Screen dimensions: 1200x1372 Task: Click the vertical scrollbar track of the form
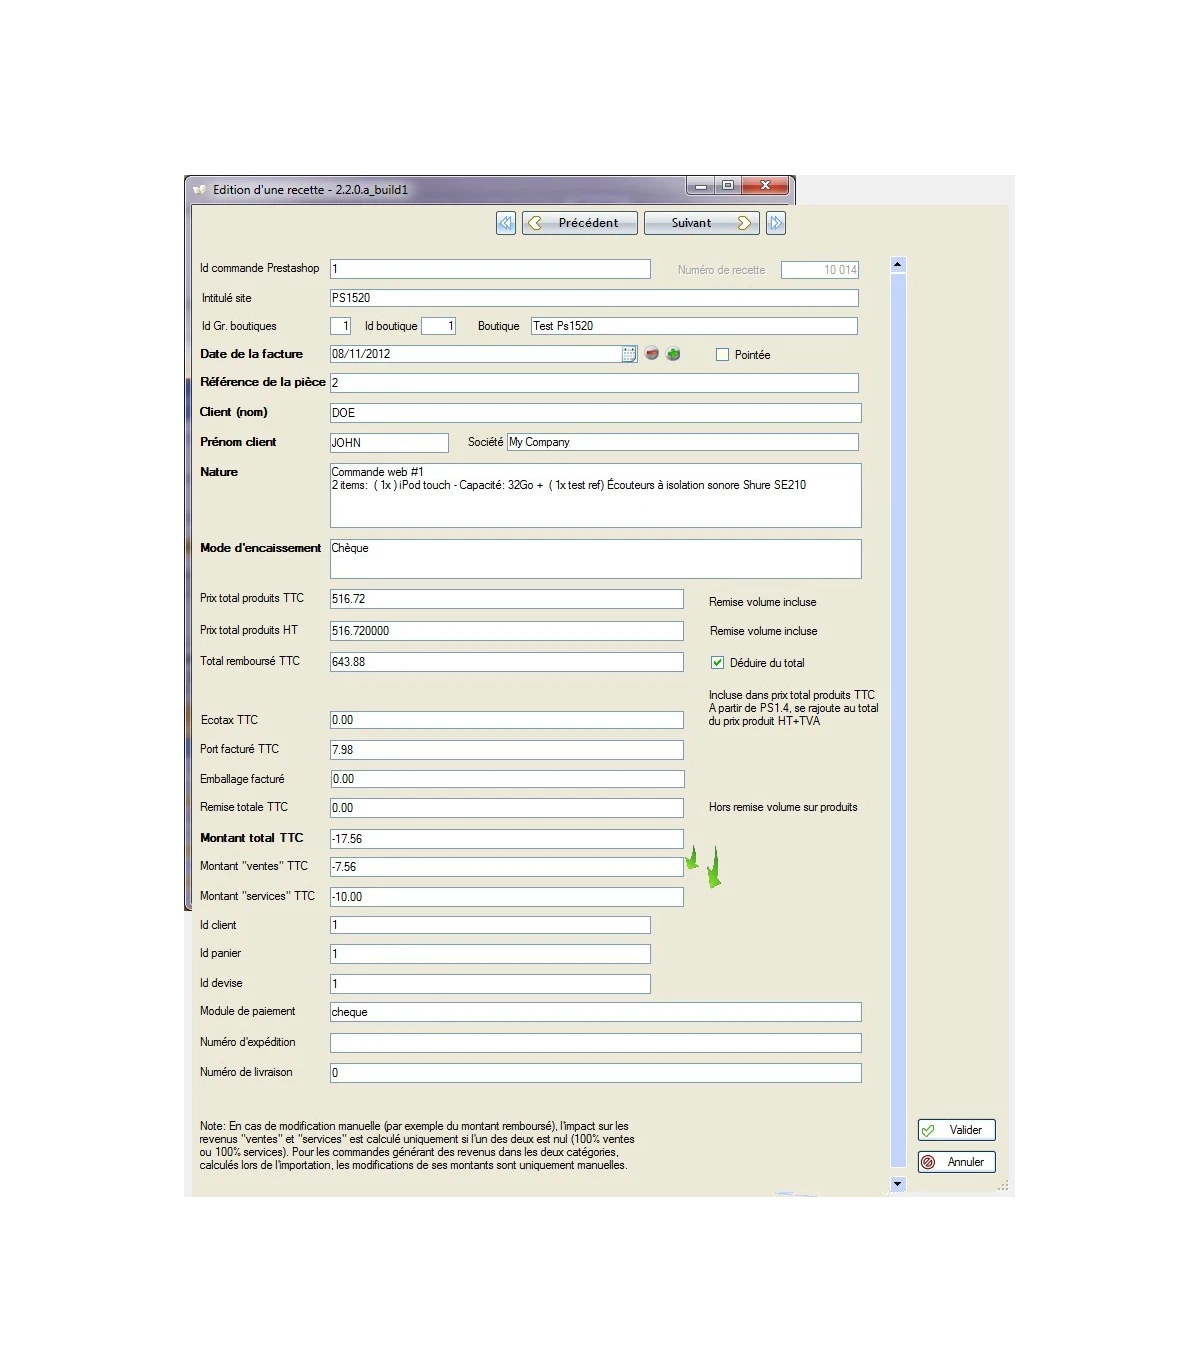coord(898,720)
